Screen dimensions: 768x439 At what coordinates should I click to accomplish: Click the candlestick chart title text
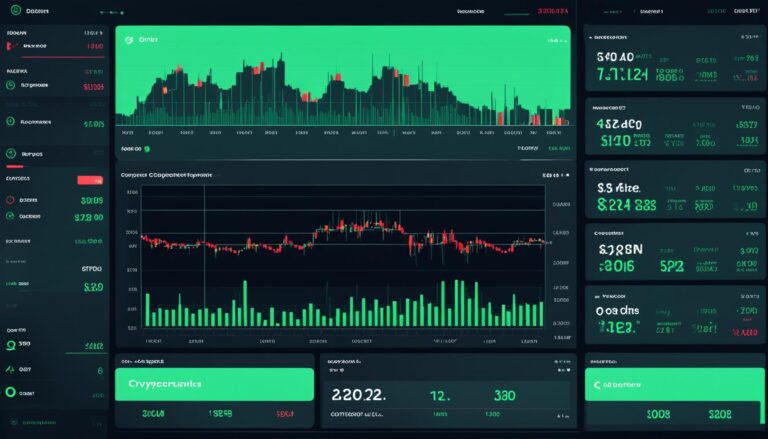pyautogui.click(x=167, y=175)
